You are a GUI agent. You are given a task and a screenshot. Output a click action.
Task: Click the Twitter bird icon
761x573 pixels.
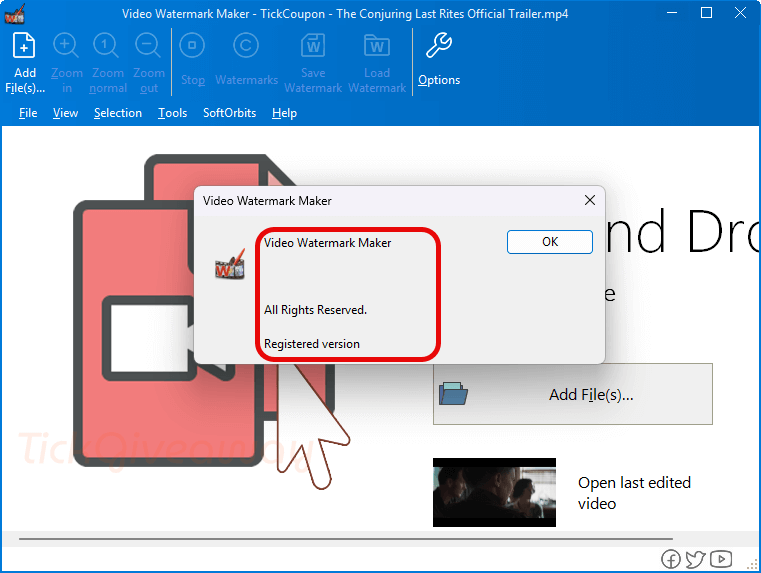coord(695,559)
